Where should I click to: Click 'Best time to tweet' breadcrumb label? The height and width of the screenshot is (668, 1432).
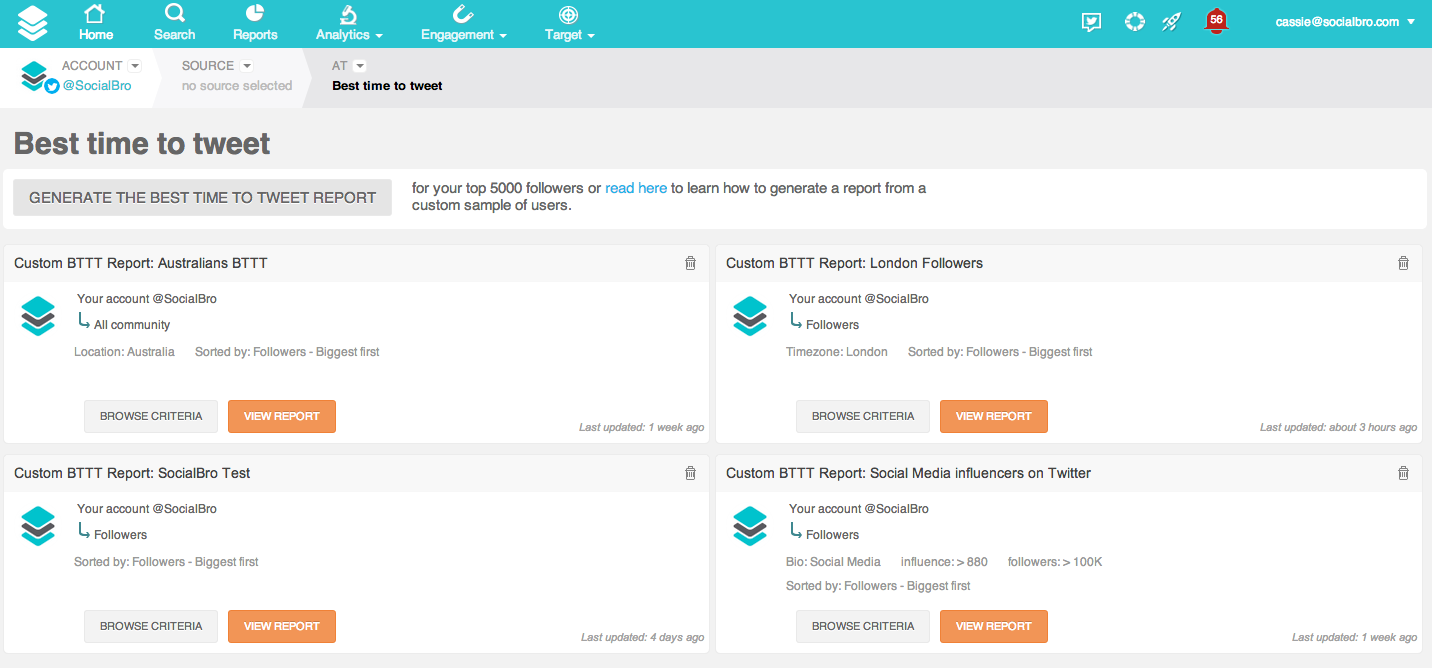point(387,86)
